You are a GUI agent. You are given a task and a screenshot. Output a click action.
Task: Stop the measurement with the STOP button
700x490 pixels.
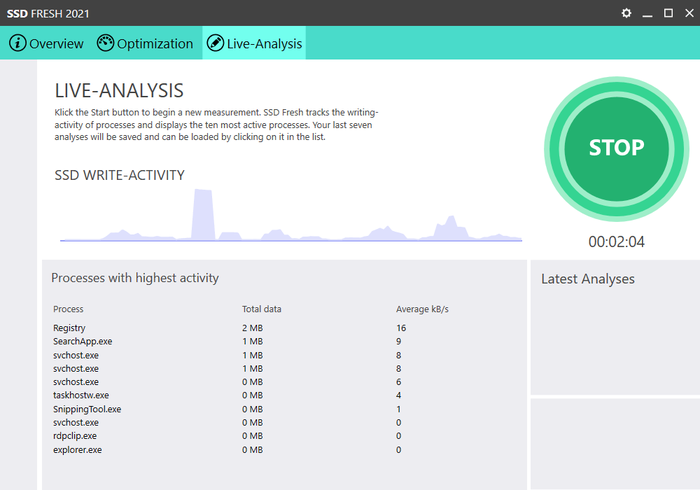[x=617, y=149]
